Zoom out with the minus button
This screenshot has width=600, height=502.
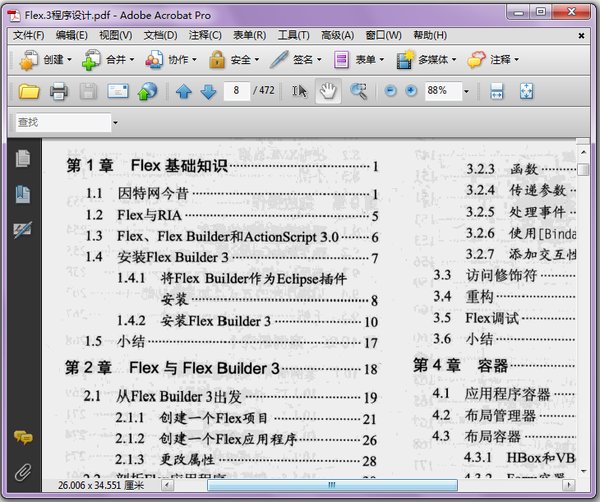(390, 91)
